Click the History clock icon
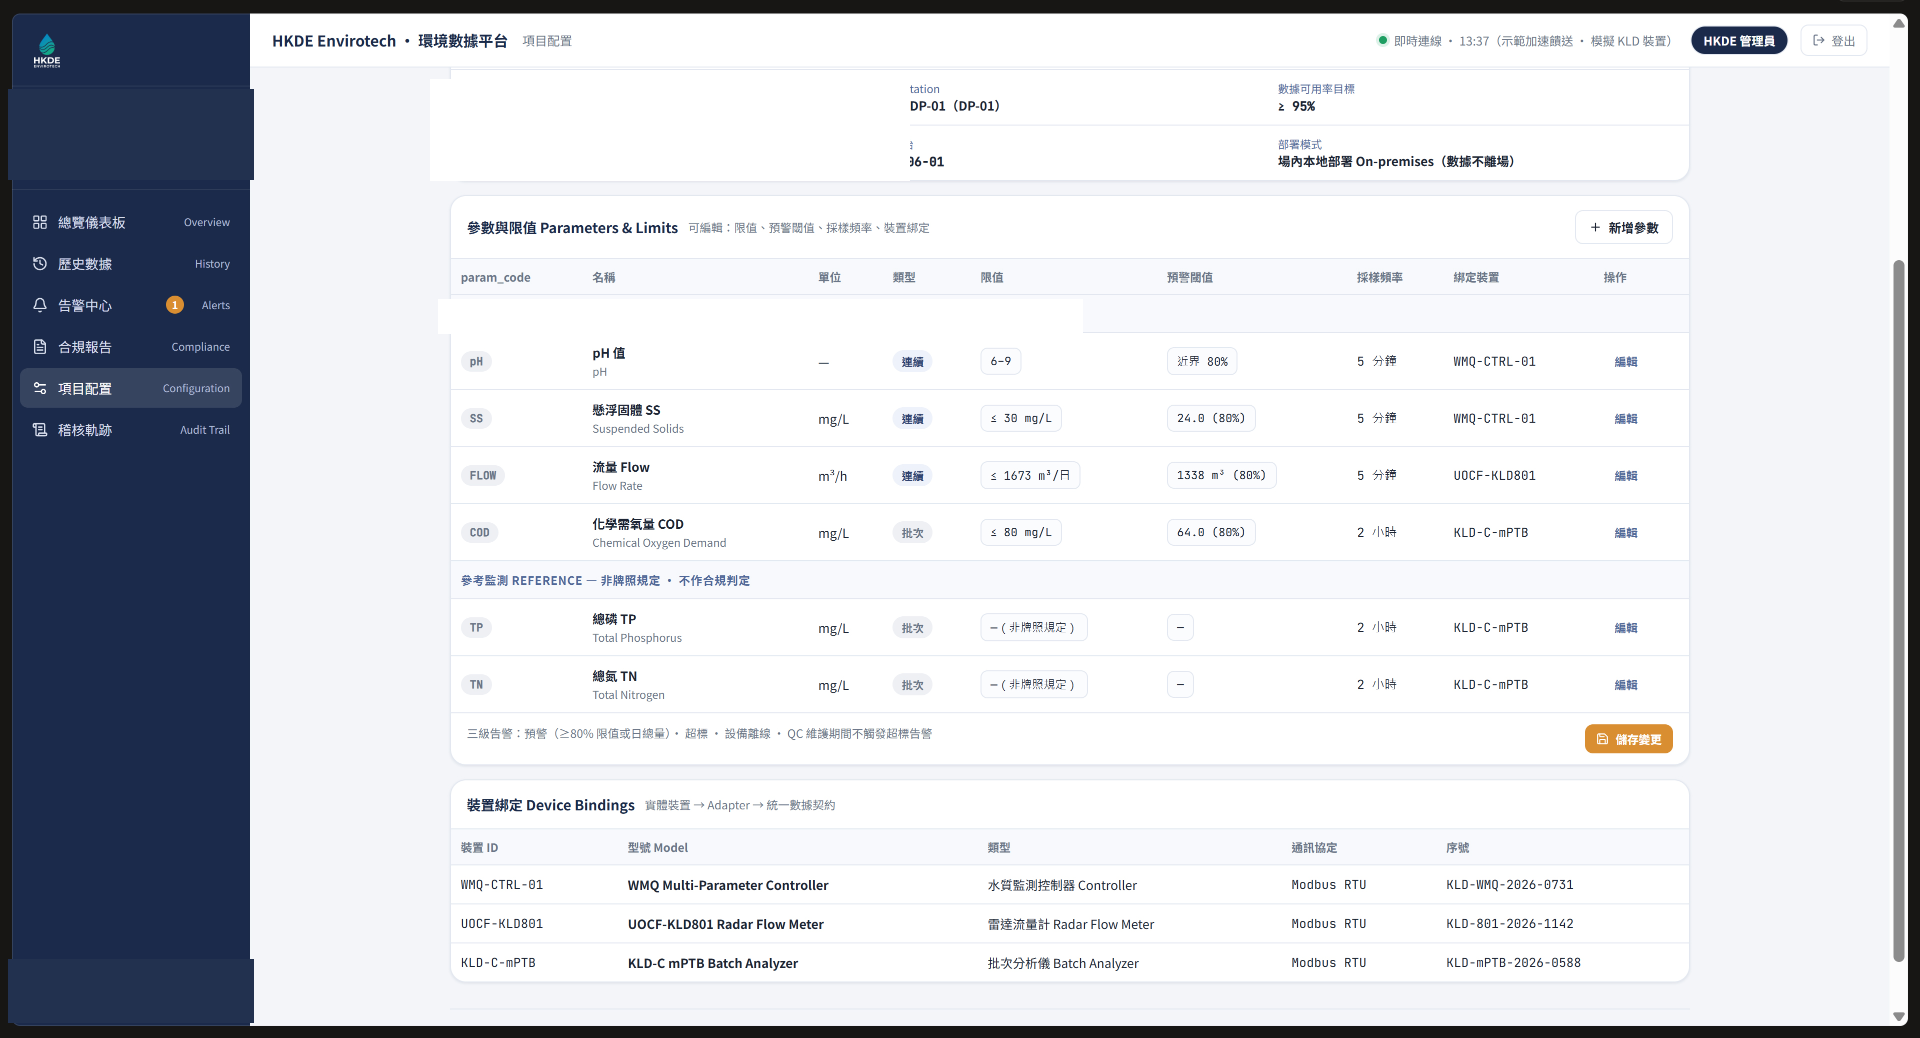 tap(40, 264)
